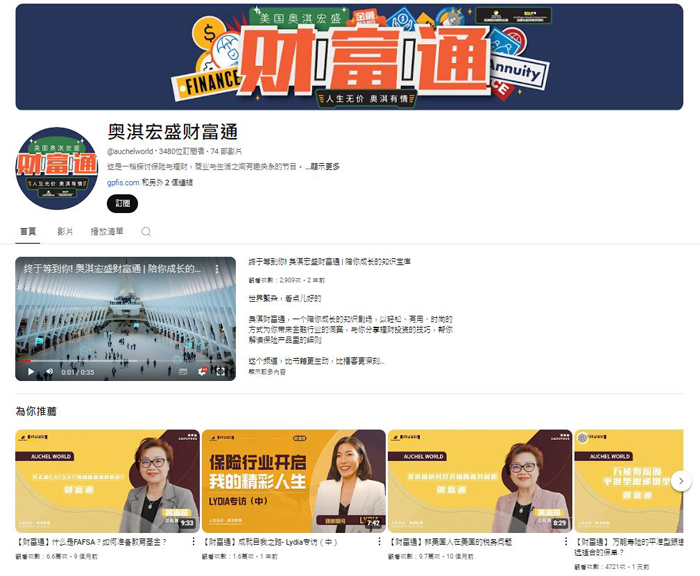Open settings gear on featured video player
This screenshot has width=700, height=576.
point(202,371)
